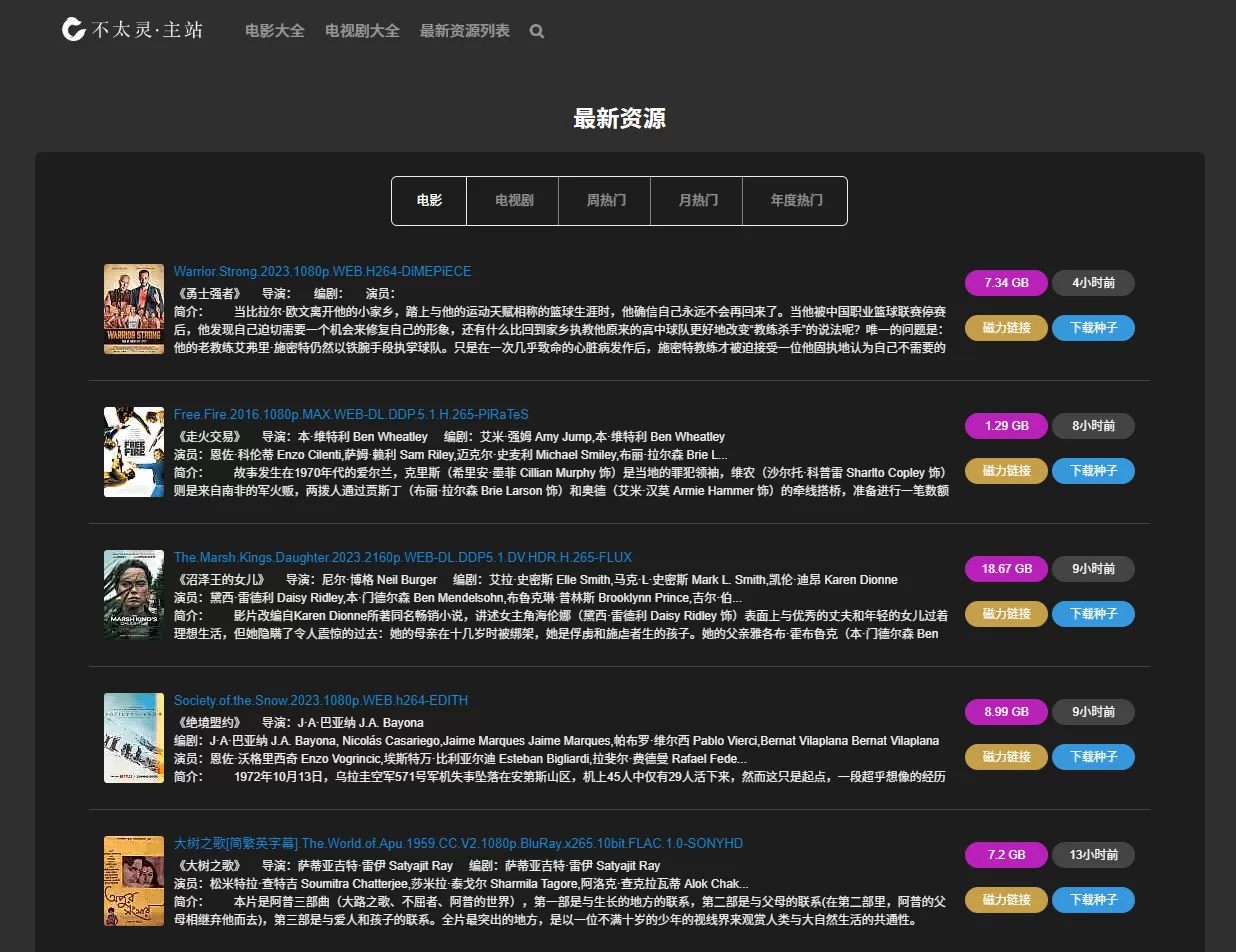The image size is (1236, 952).
Task: Open the 电视剧大全 menu item
Action: point(362,31)
